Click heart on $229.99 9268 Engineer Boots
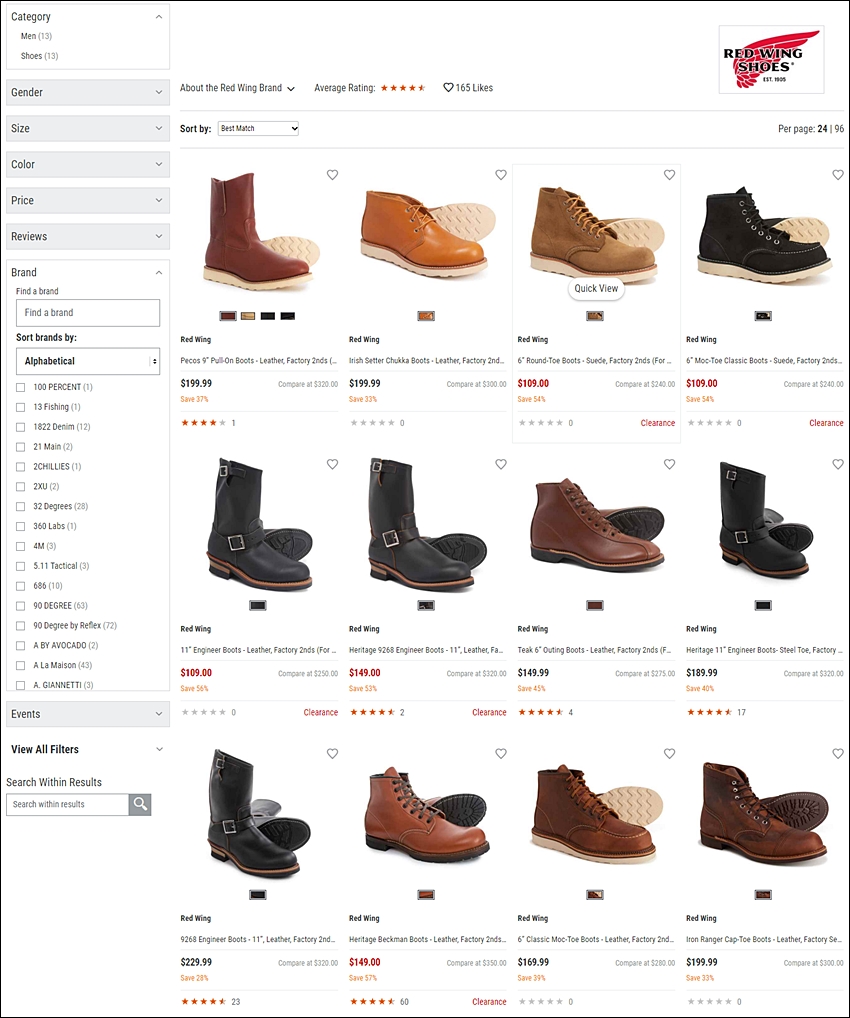The width and height of the screenshot is (850, 1018). click(332, 754)
